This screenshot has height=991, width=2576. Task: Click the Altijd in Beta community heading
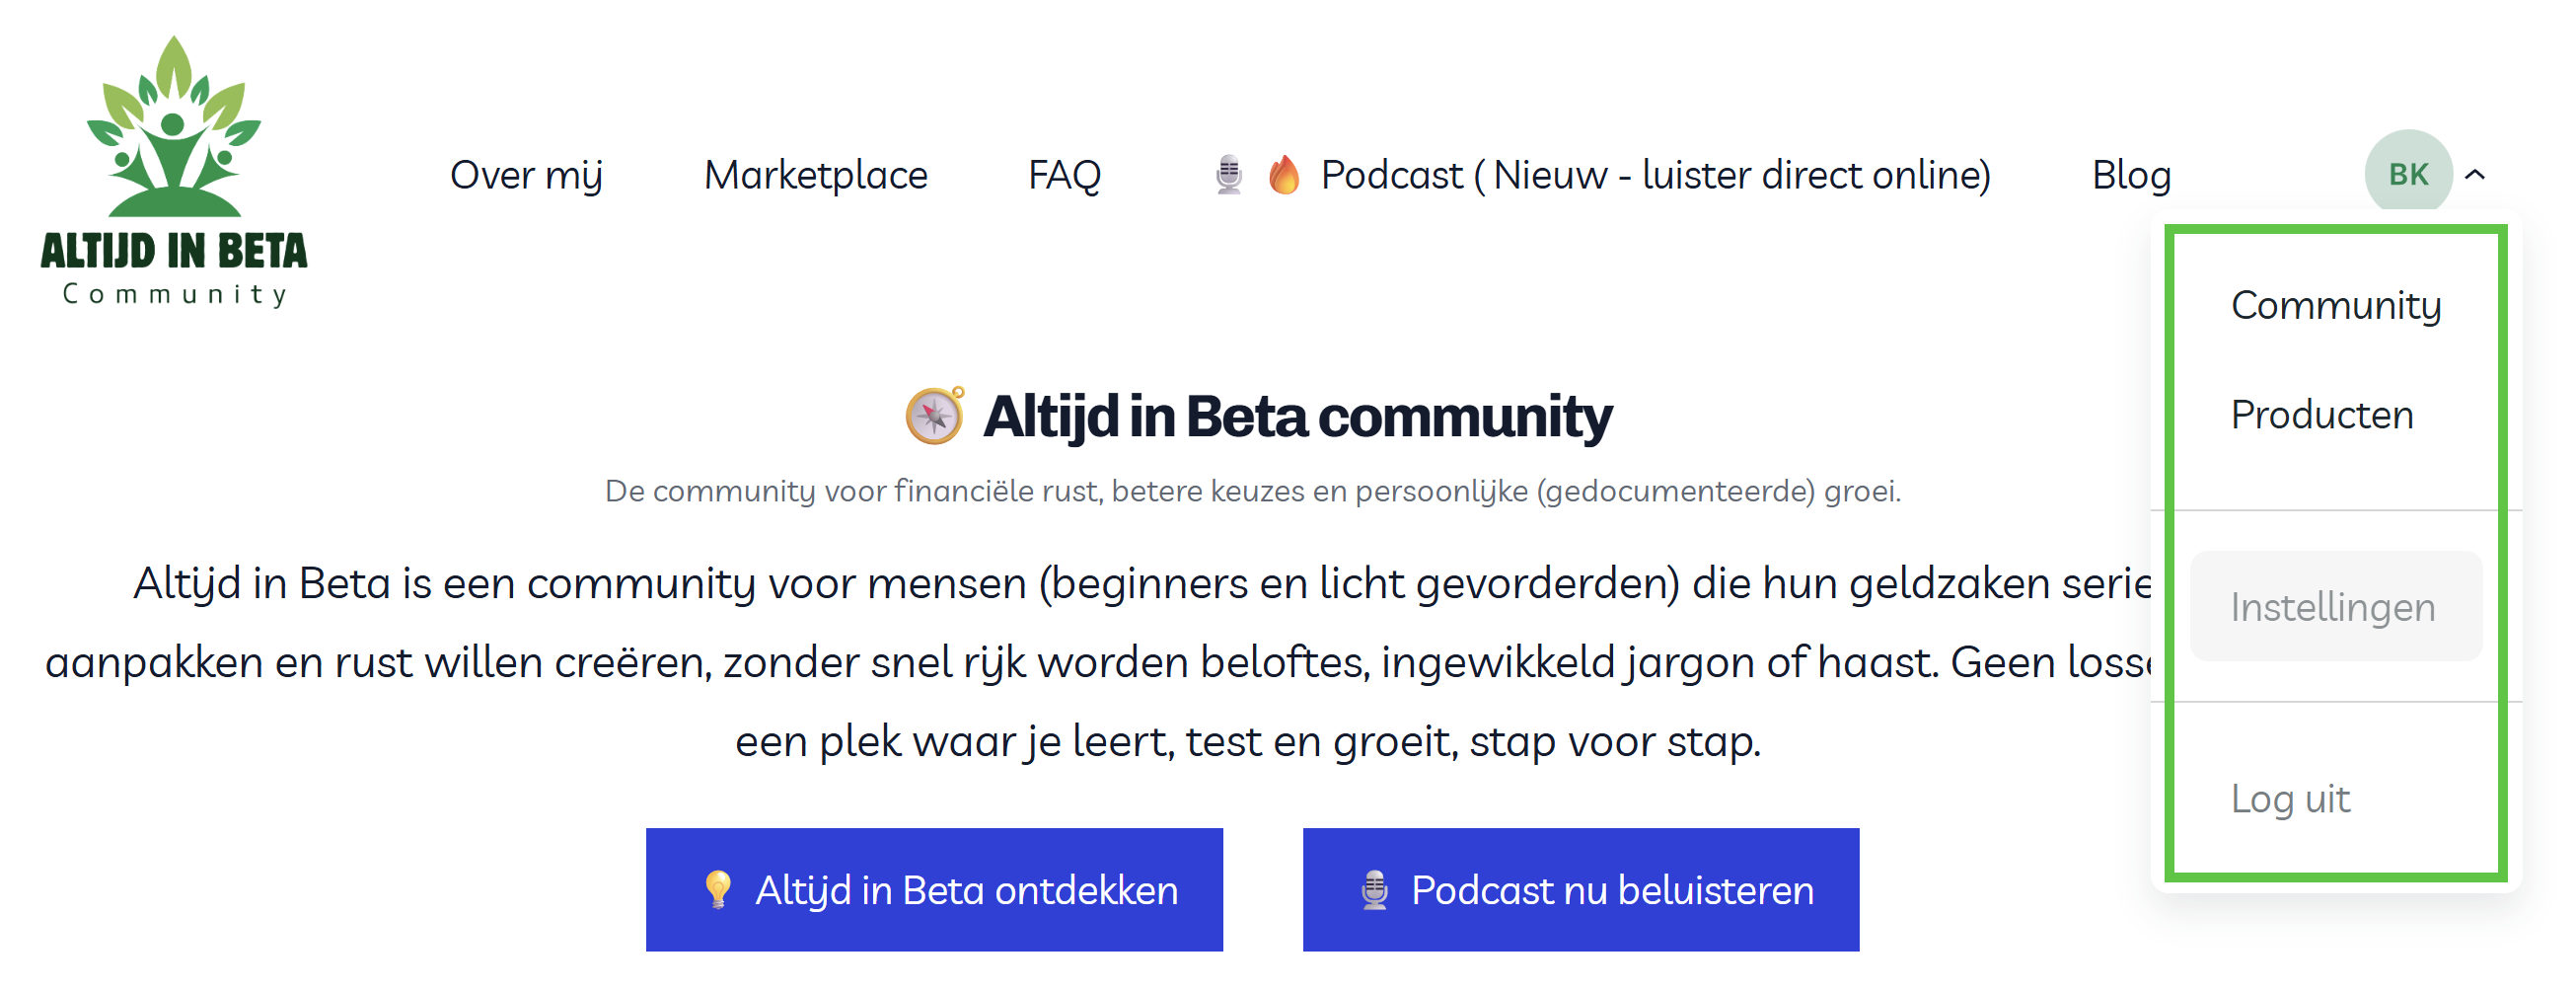point(1297,416)
